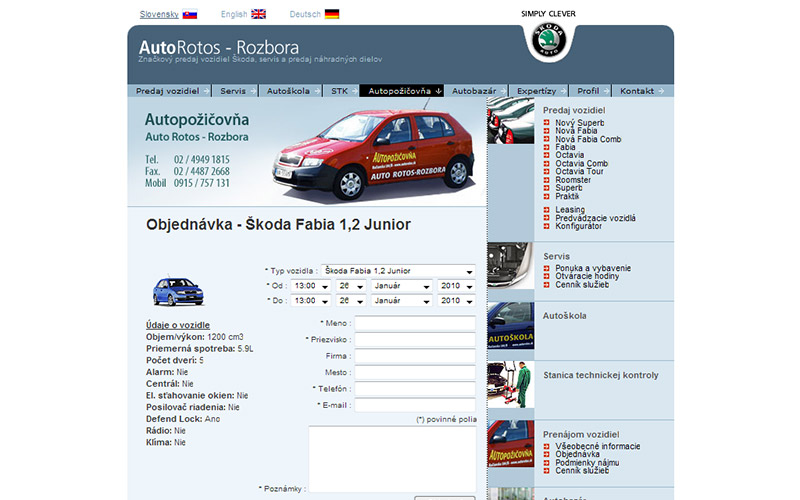
Task: Click the British flag icon
Action: point(259,14)
